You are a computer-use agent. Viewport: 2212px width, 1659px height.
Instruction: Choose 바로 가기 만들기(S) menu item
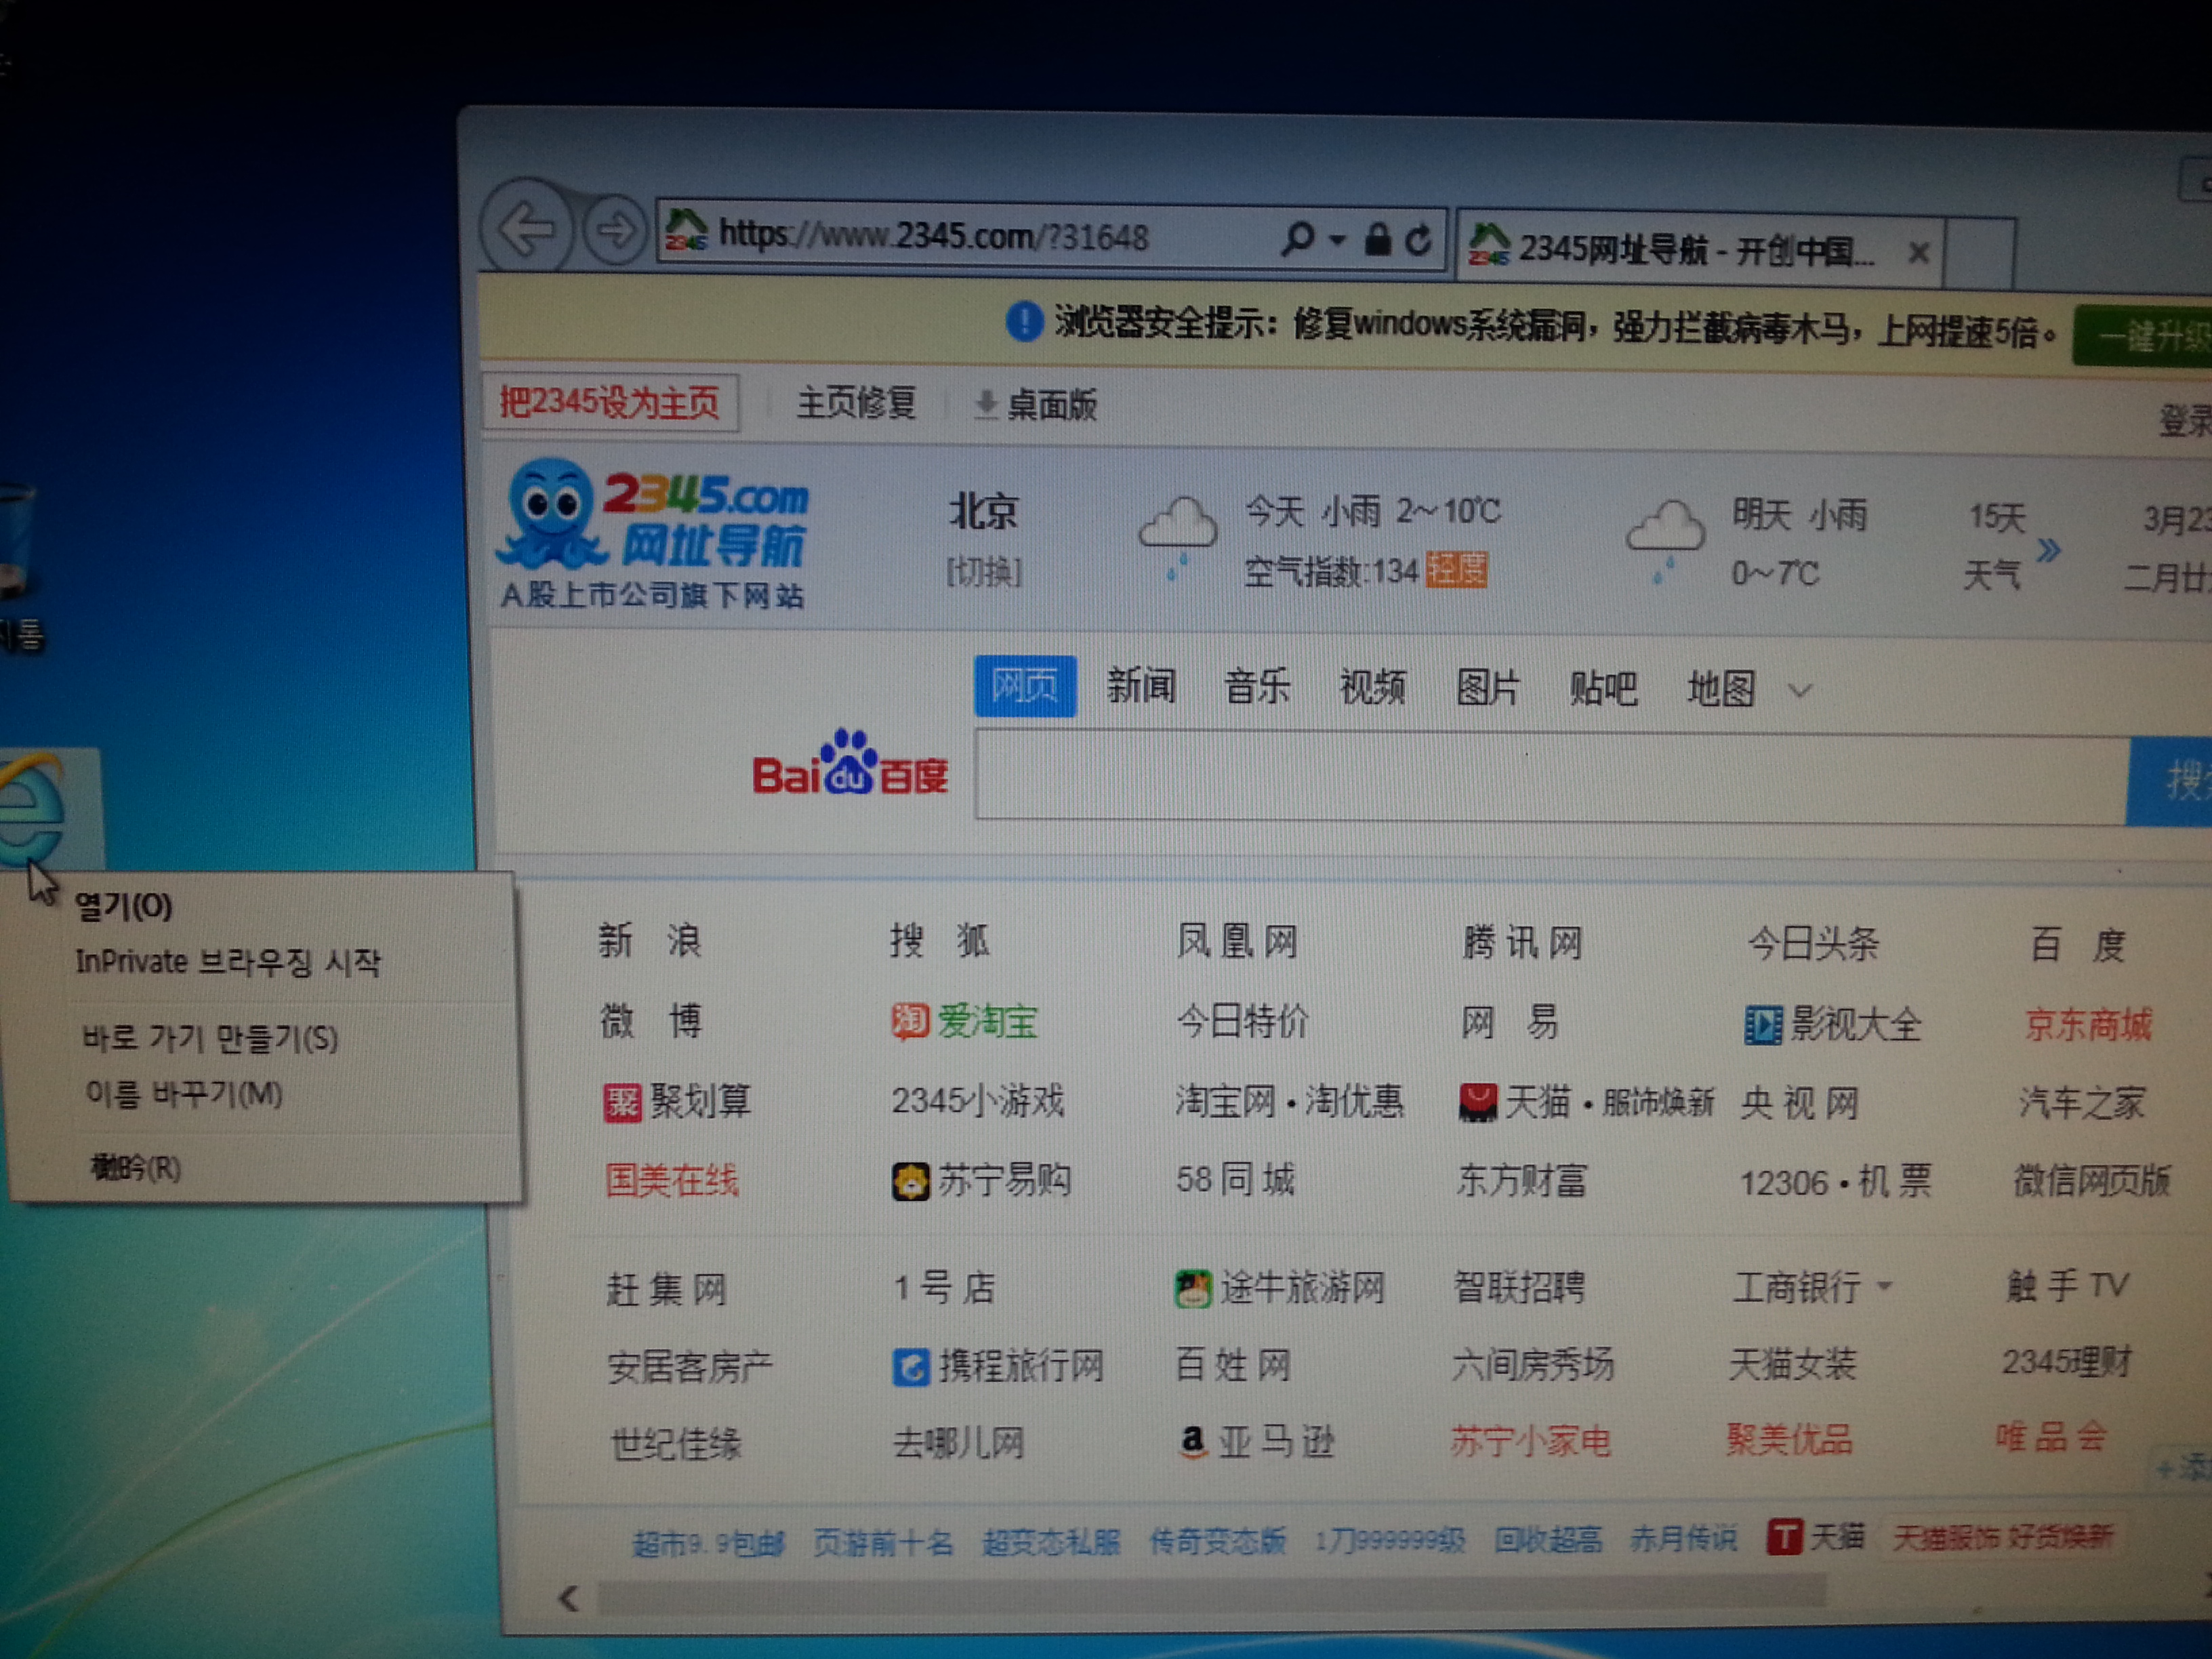210,1038
